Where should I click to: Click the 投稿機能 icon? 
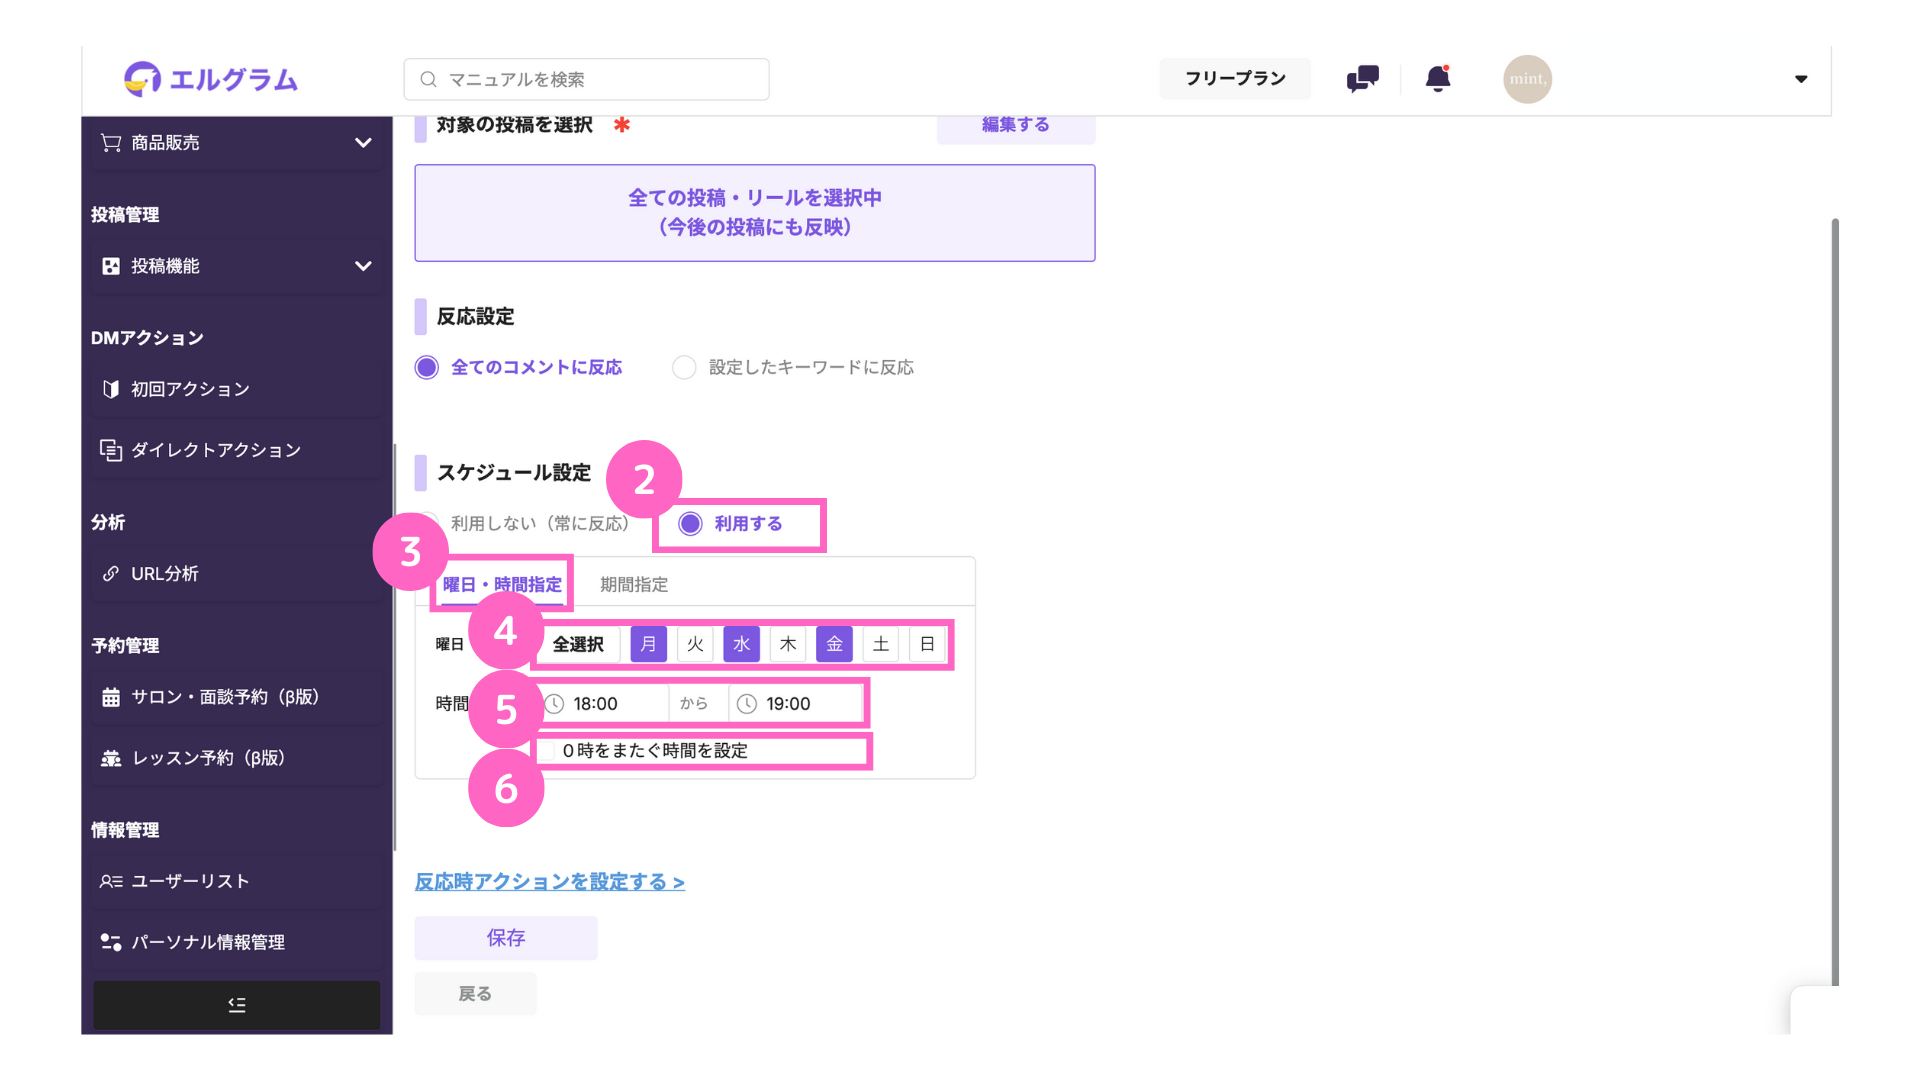(x=111, y=266)
